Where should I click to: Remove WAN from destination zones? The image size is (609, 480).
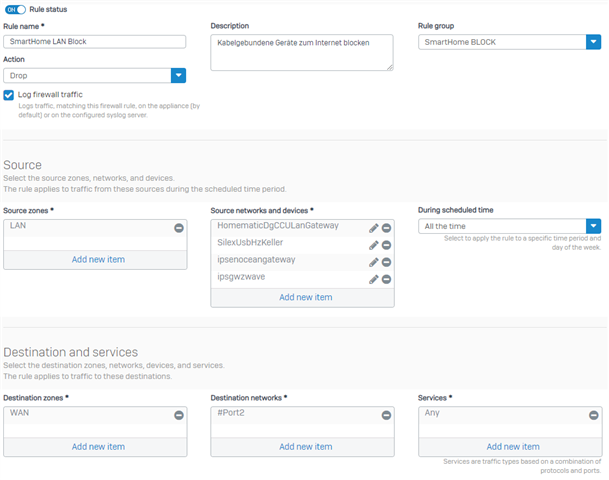179,416
